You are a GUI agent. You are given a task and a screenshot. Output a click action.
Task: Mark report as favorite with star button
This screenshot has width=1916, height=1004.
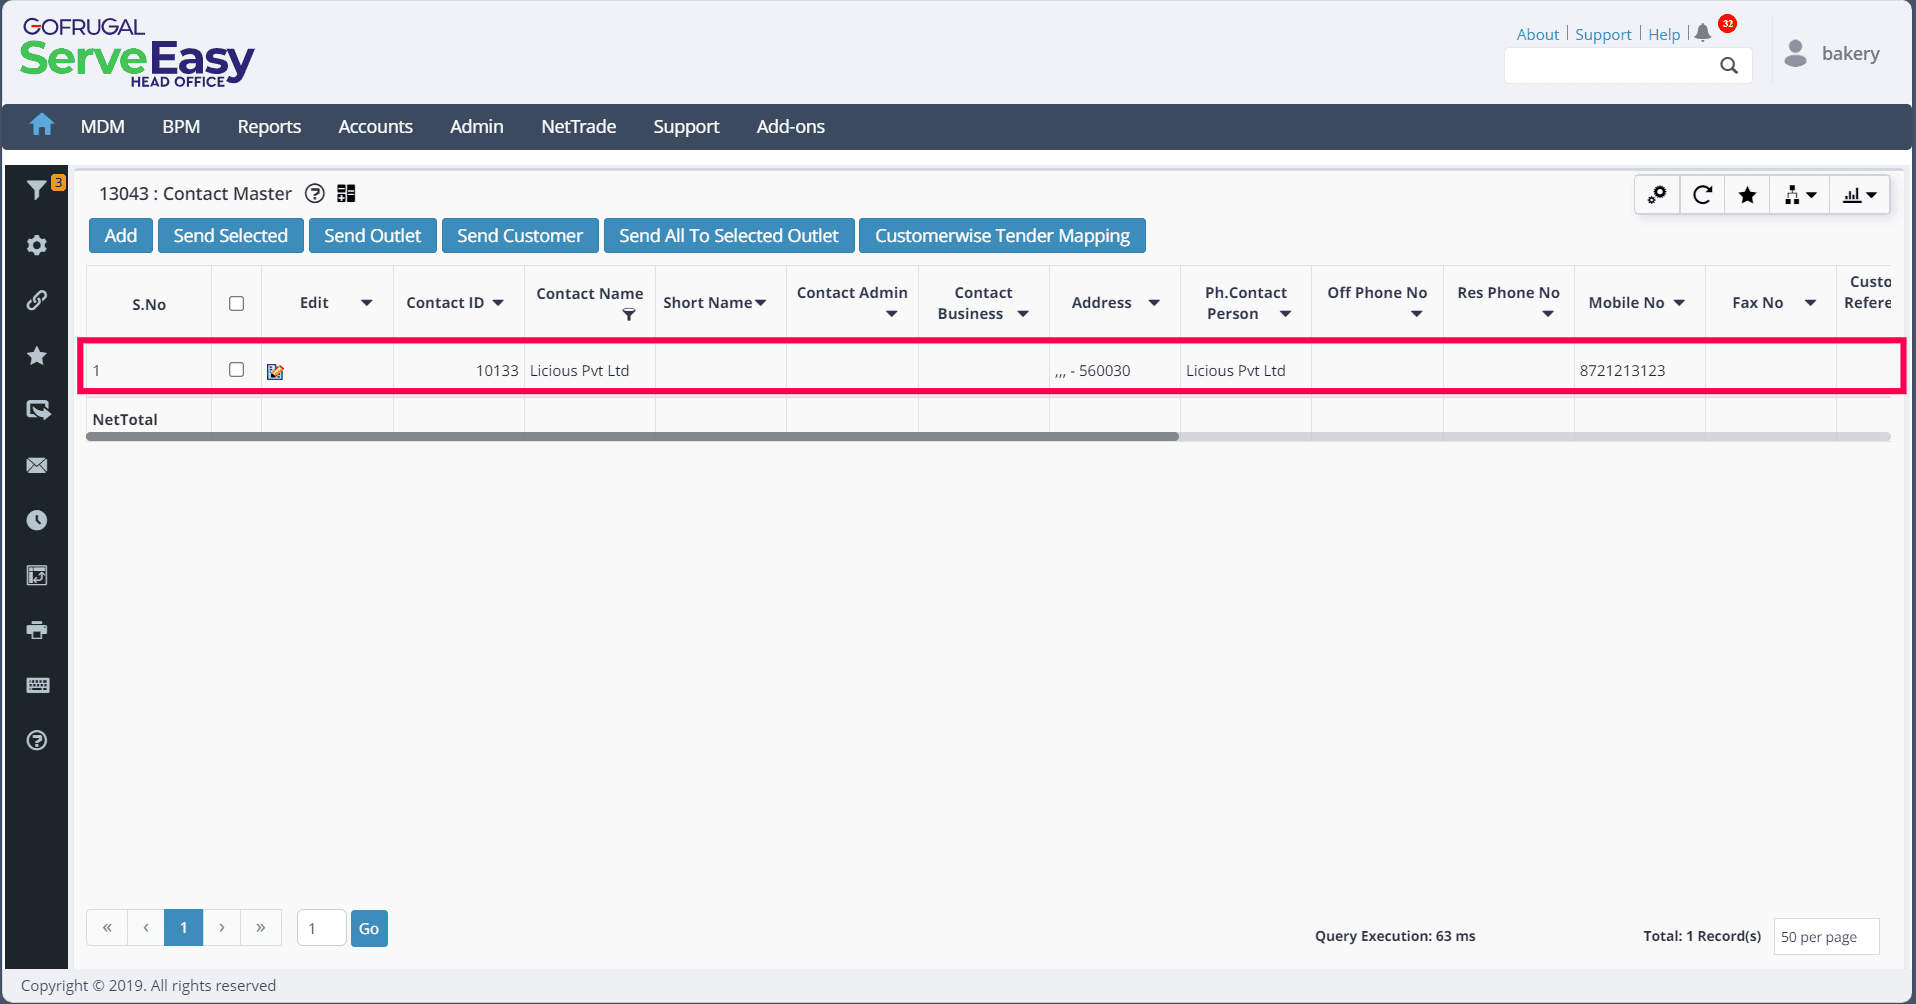(1747, 194)
